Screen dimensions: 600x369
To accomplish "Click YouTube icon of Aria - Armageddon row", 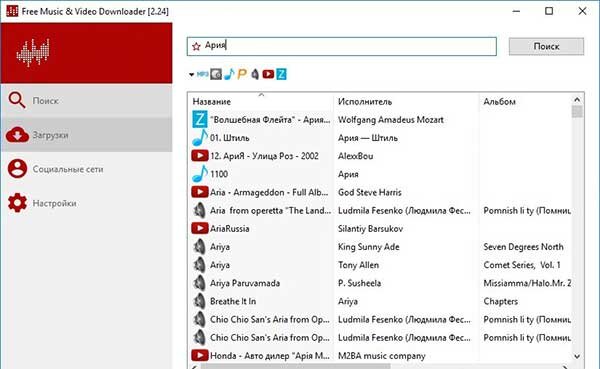I will click(x=199, y=192).
